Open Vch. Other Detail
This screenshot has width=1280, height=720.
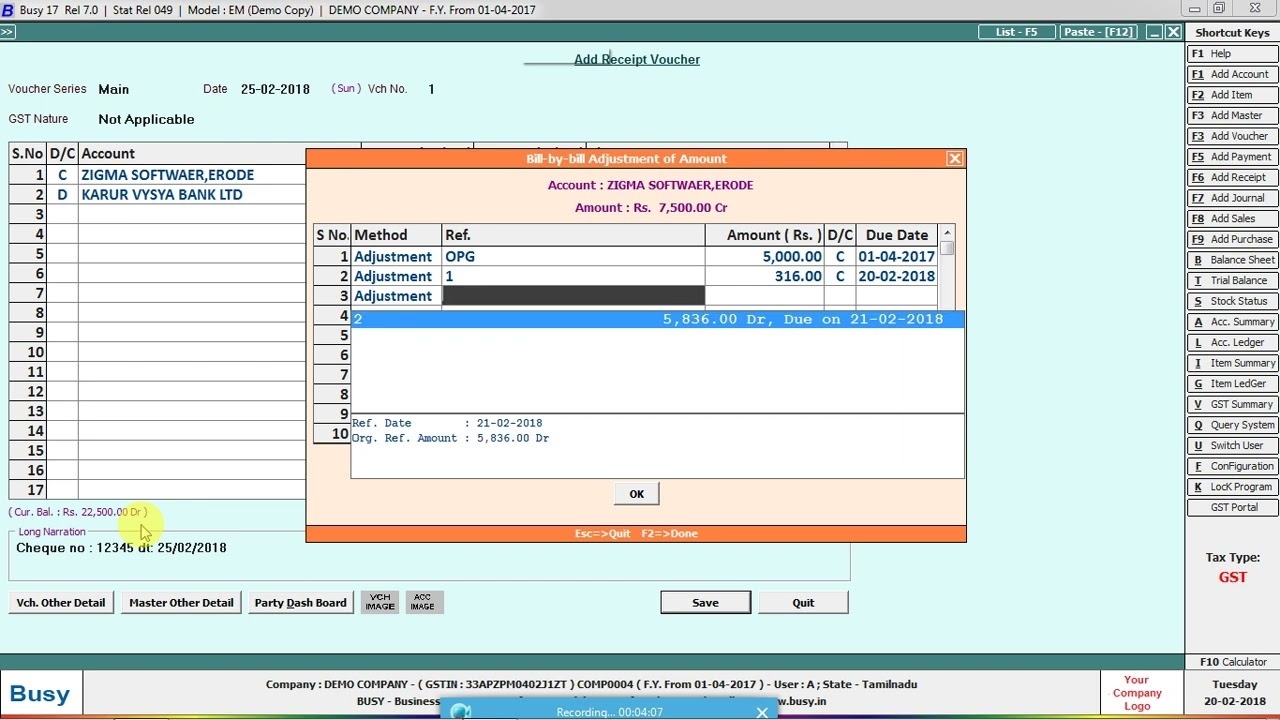61,603
